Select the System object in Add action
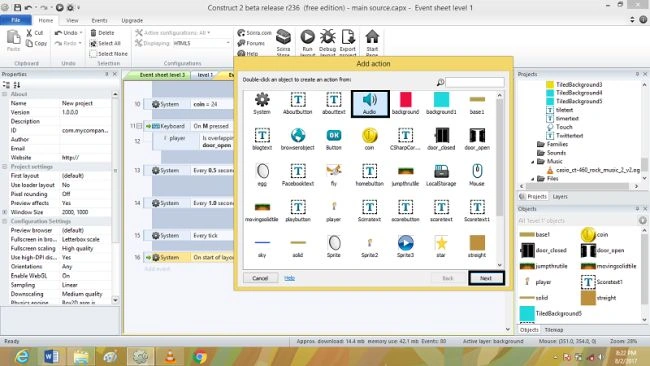Image resolution: width=650 pixels, height=366 pixels. [262, 103]
